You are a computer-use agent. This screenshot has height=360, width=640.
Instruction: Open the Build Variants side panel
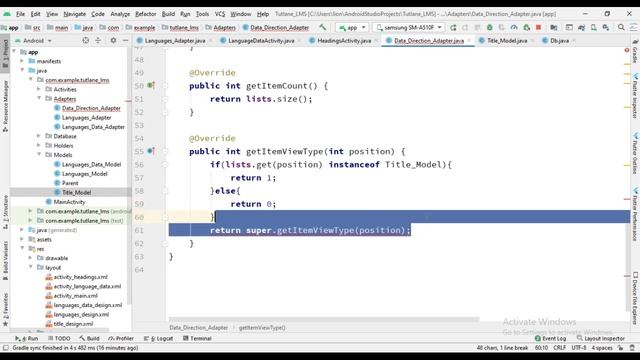5,260
